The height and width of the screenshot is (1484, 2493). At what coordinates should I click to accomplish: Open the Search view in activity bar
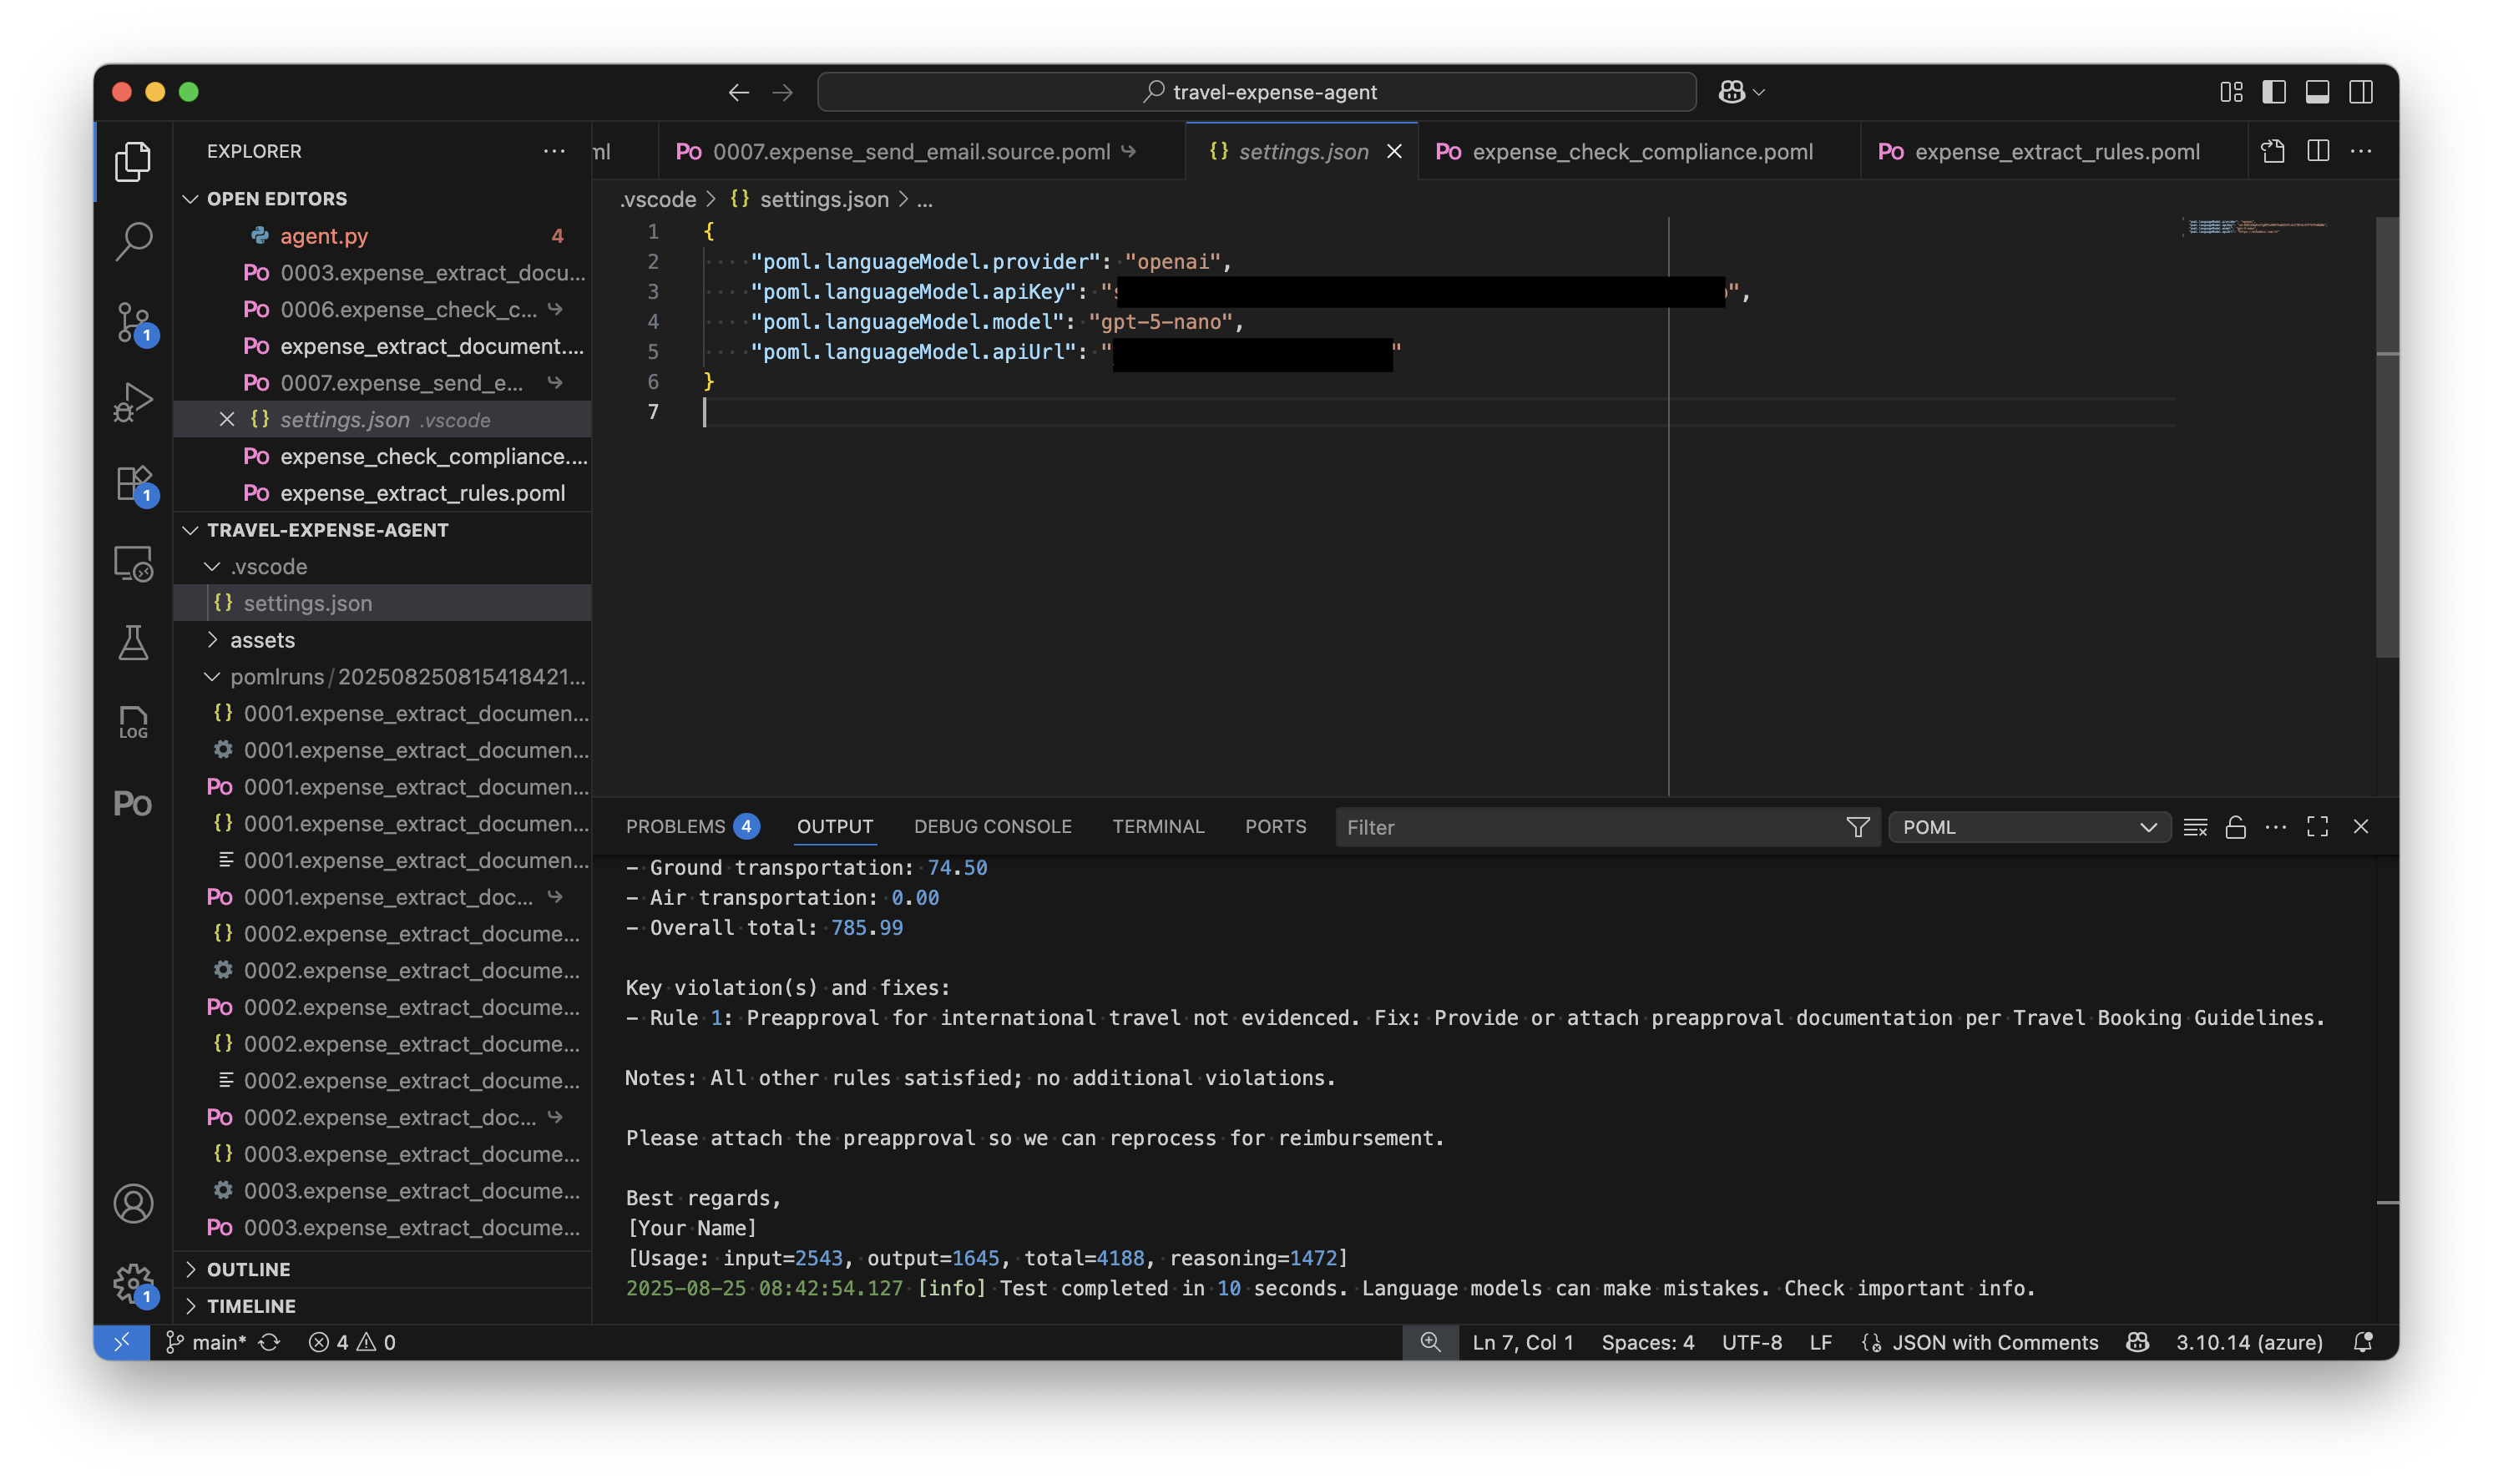pyautogui.click(x=133, y=240)
